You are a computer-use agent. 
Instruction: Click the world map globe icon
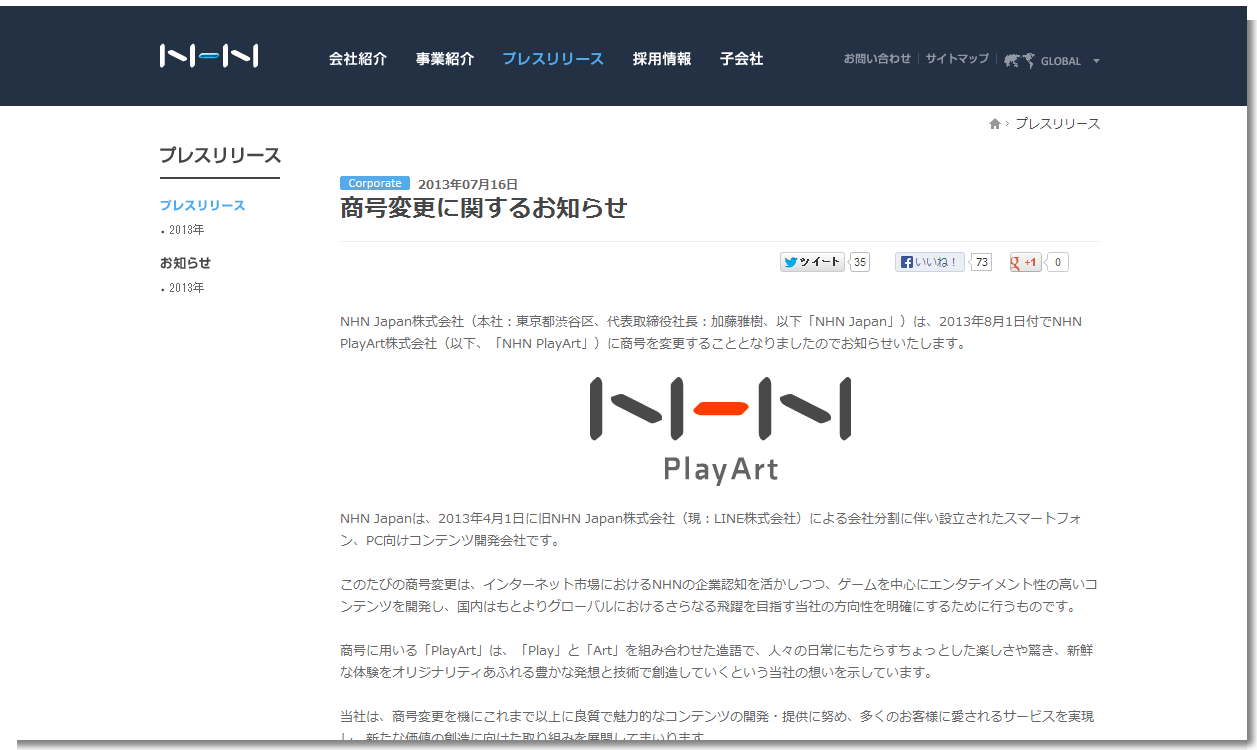(x=1020, y=60)
